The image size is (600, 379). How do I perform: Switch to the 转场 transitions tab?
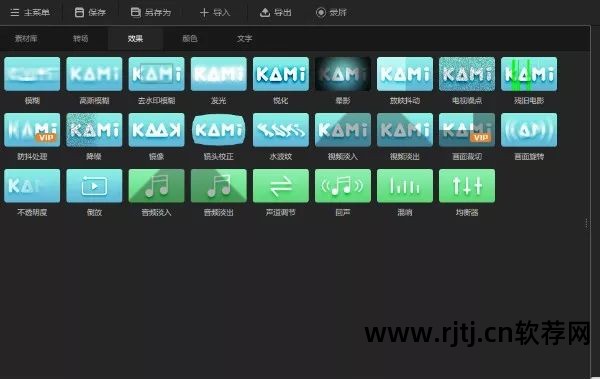(80, 38)
